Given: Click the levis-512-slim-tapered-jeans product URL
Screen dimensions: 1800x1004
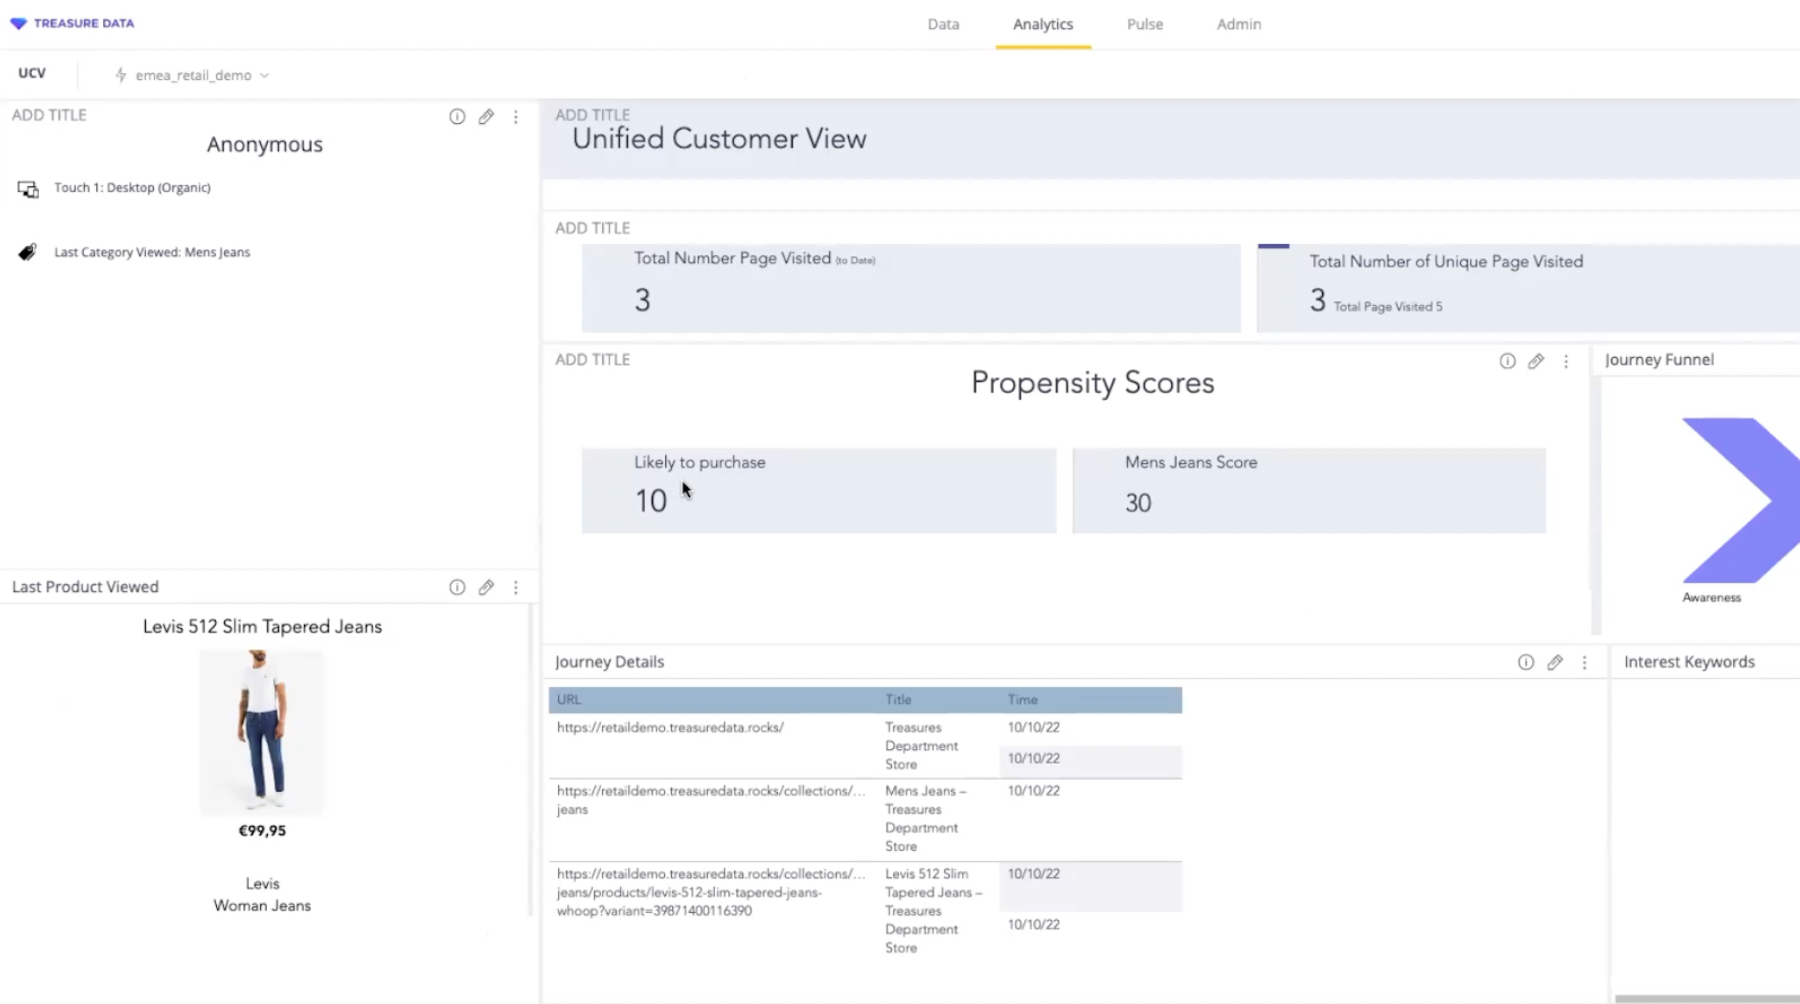Looking at the screenshot, I should tap(711, 892).
